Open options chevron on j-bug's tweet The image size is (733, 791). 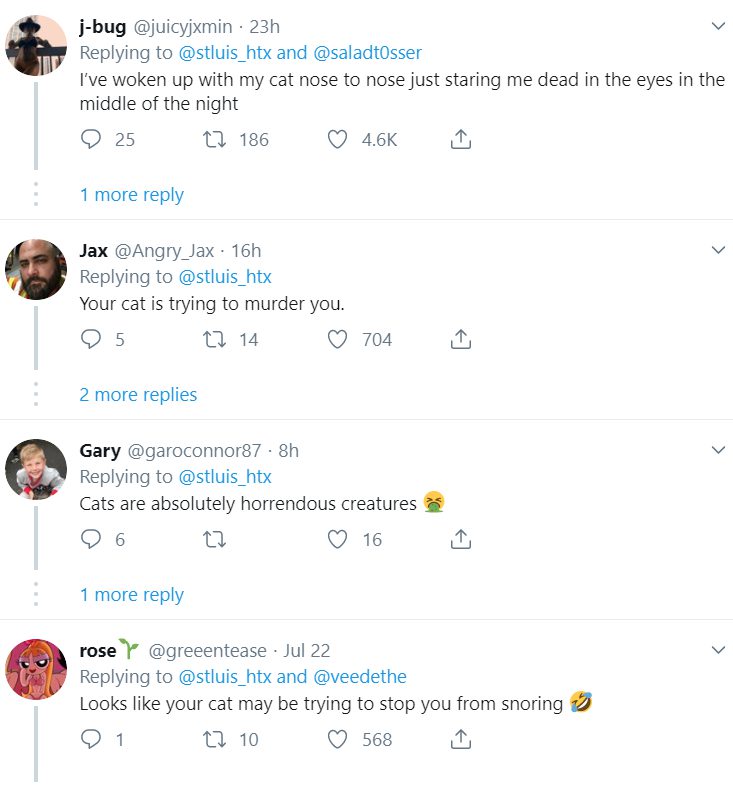point(717,26)
